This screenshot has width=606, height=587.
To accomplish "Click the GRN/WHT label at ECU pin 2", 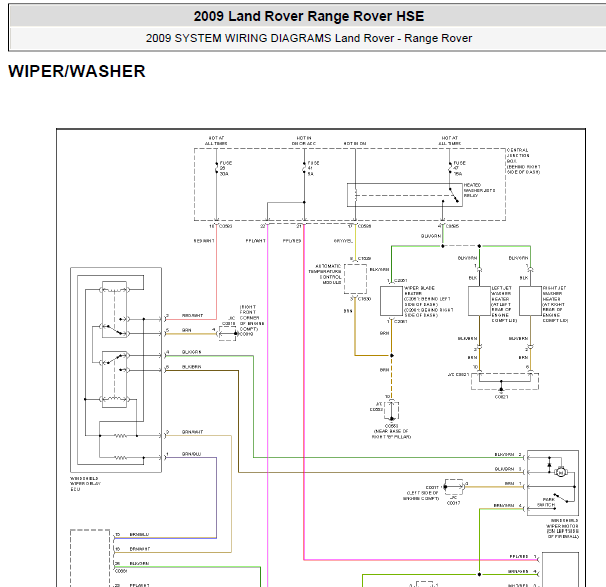I will click(192, 432).
